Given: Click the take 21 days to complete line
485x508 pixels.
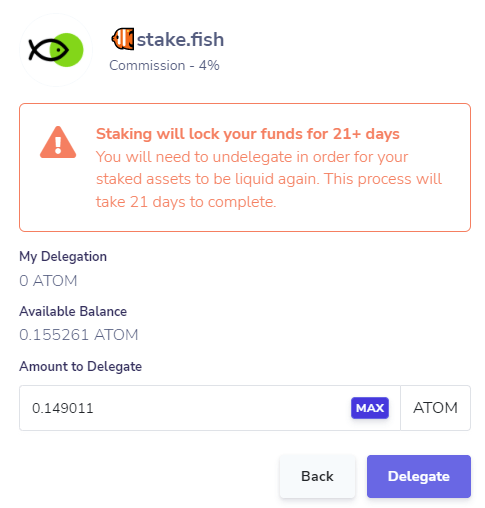Looking at the screenshot, I should tap(186, 202).
